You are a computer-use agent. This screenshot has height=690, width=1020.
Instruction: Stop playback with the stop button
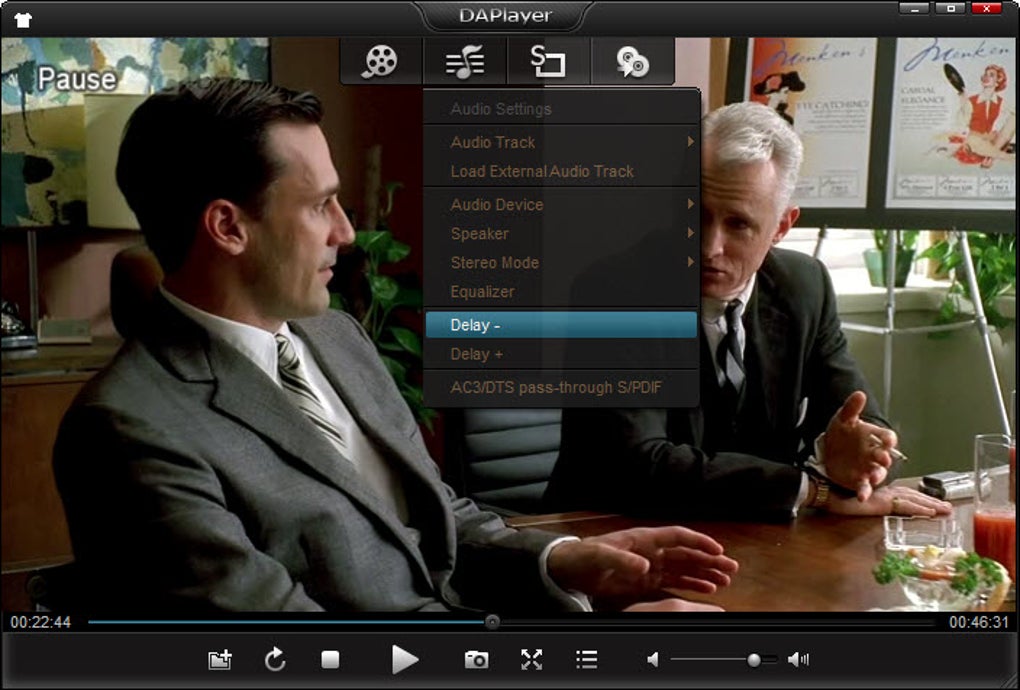[x=330, y=660]
